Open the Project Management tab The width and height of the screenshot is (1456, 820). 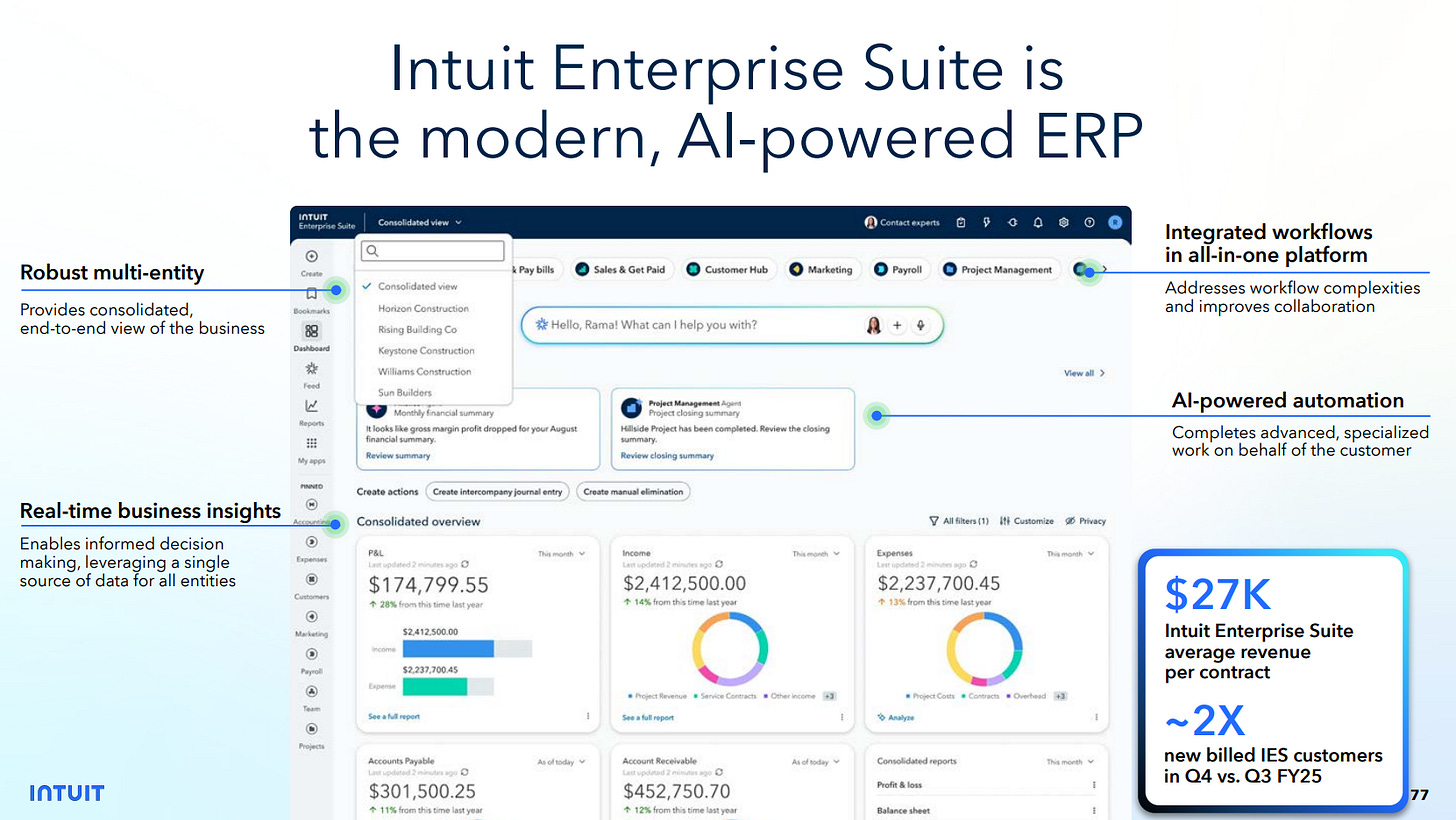coord(998,269)
